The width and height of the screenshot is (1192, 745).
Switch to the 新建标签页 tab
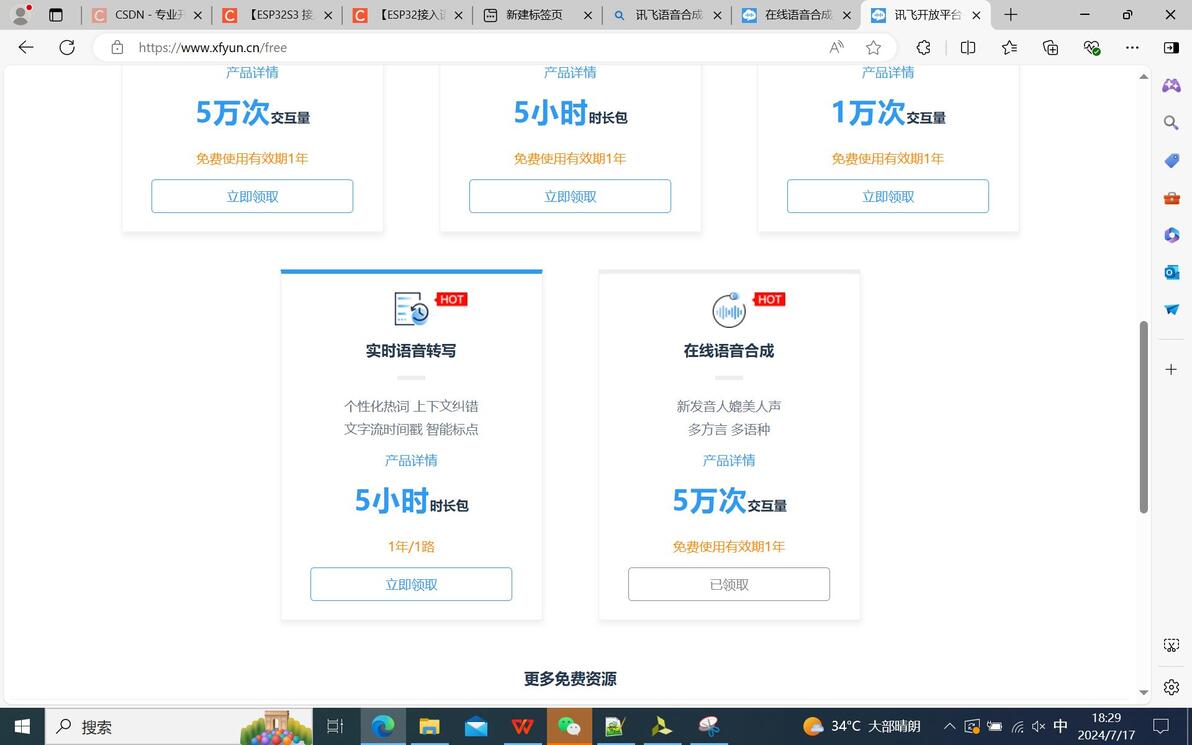537,14
